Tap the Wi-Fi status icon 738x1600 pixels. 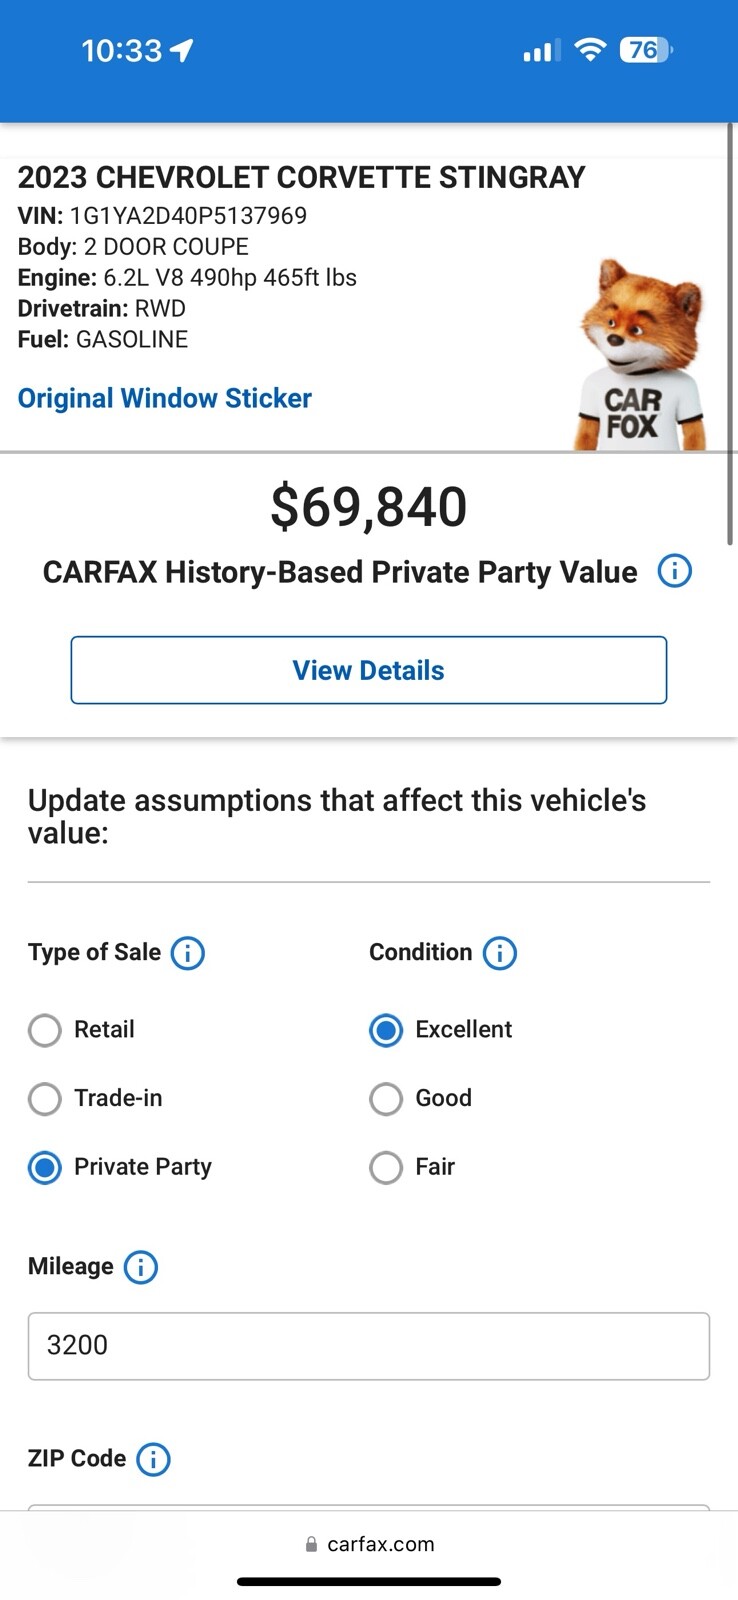[590, 50]
